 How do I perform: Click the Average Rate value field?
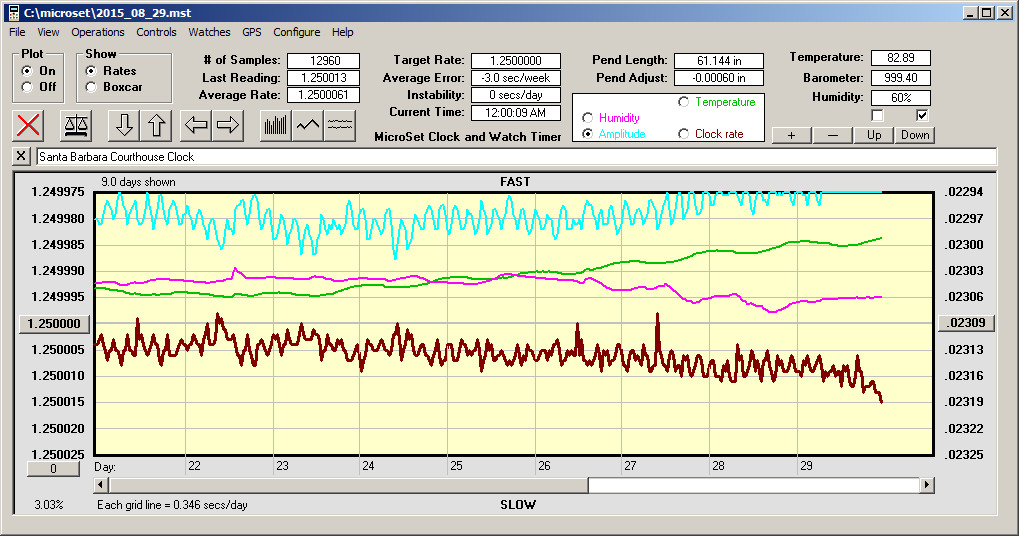coord(324,95)
